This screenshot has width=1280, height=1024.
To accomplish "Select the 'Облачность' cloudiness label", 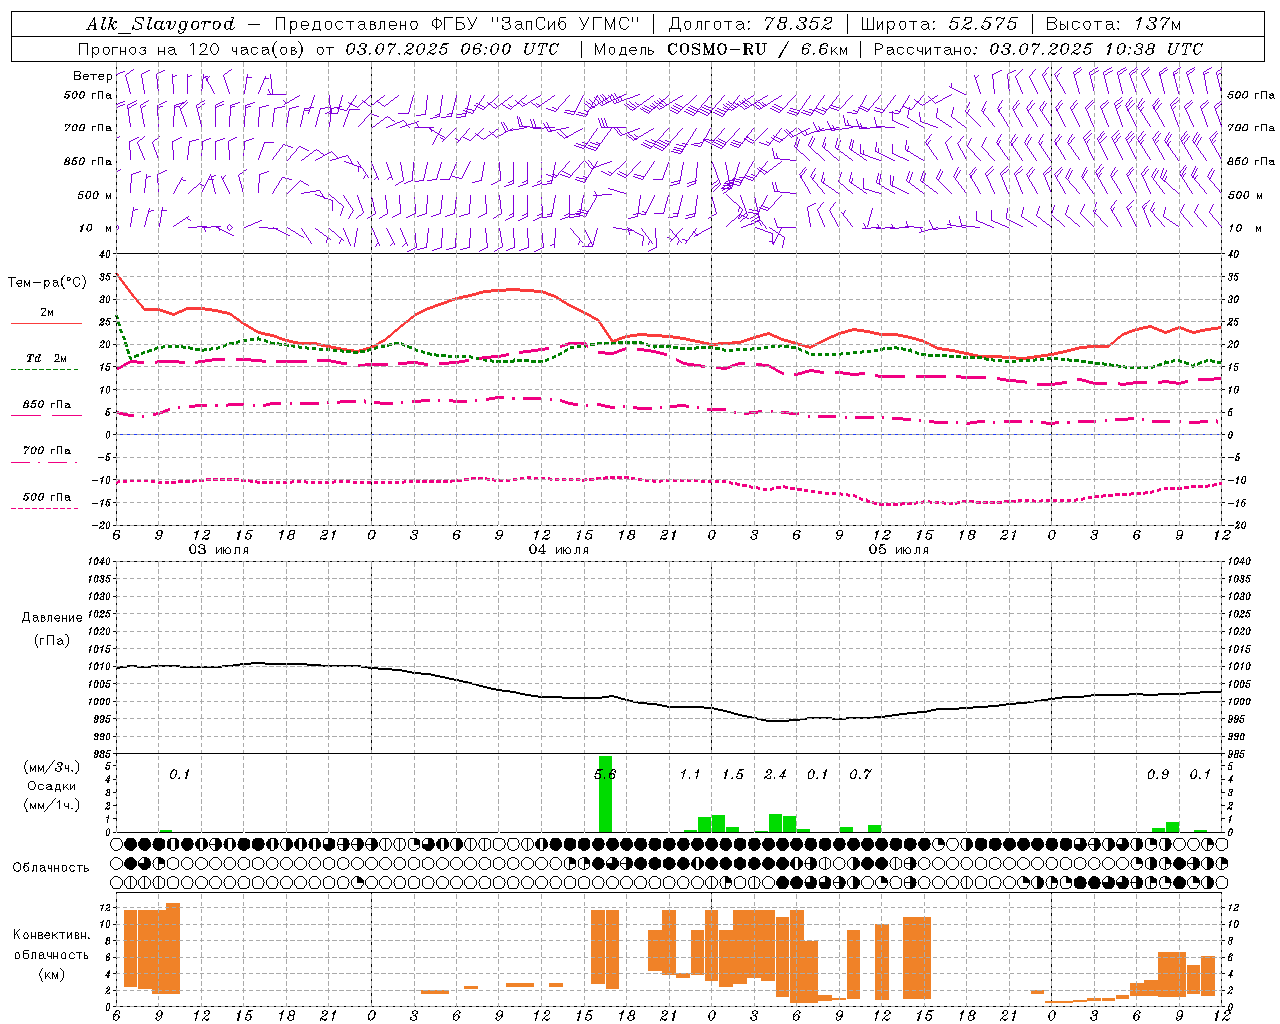I will point(51,868).
